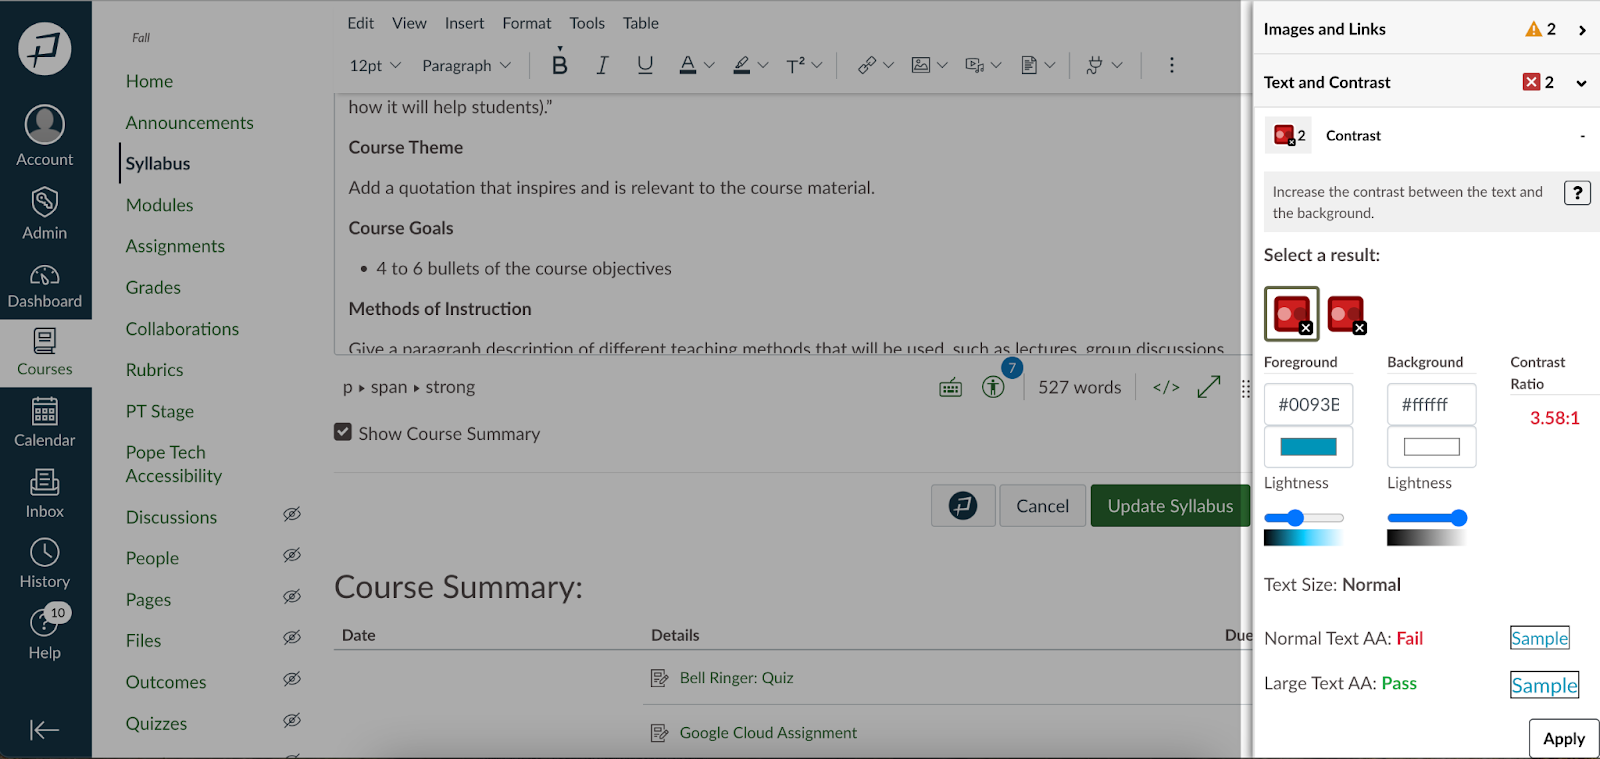Open Google Cloud Assignment link

click(x=768, y=733)
